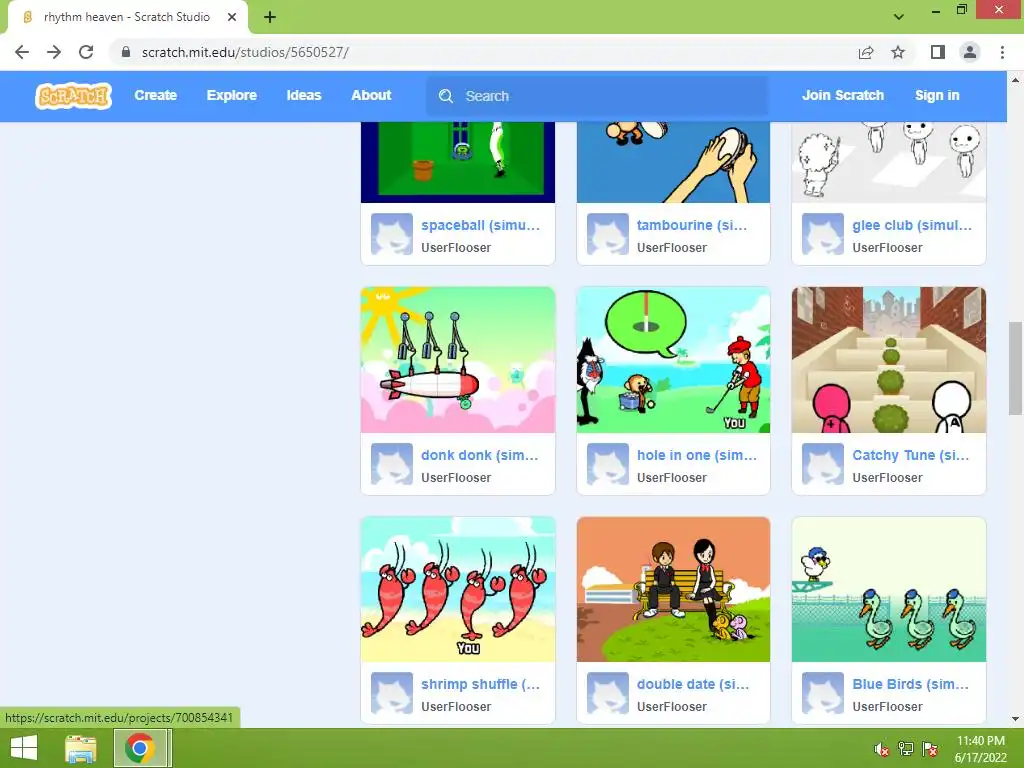
Task: Click the shrimp shuffle thumbnail
Action: click(458, 589)
